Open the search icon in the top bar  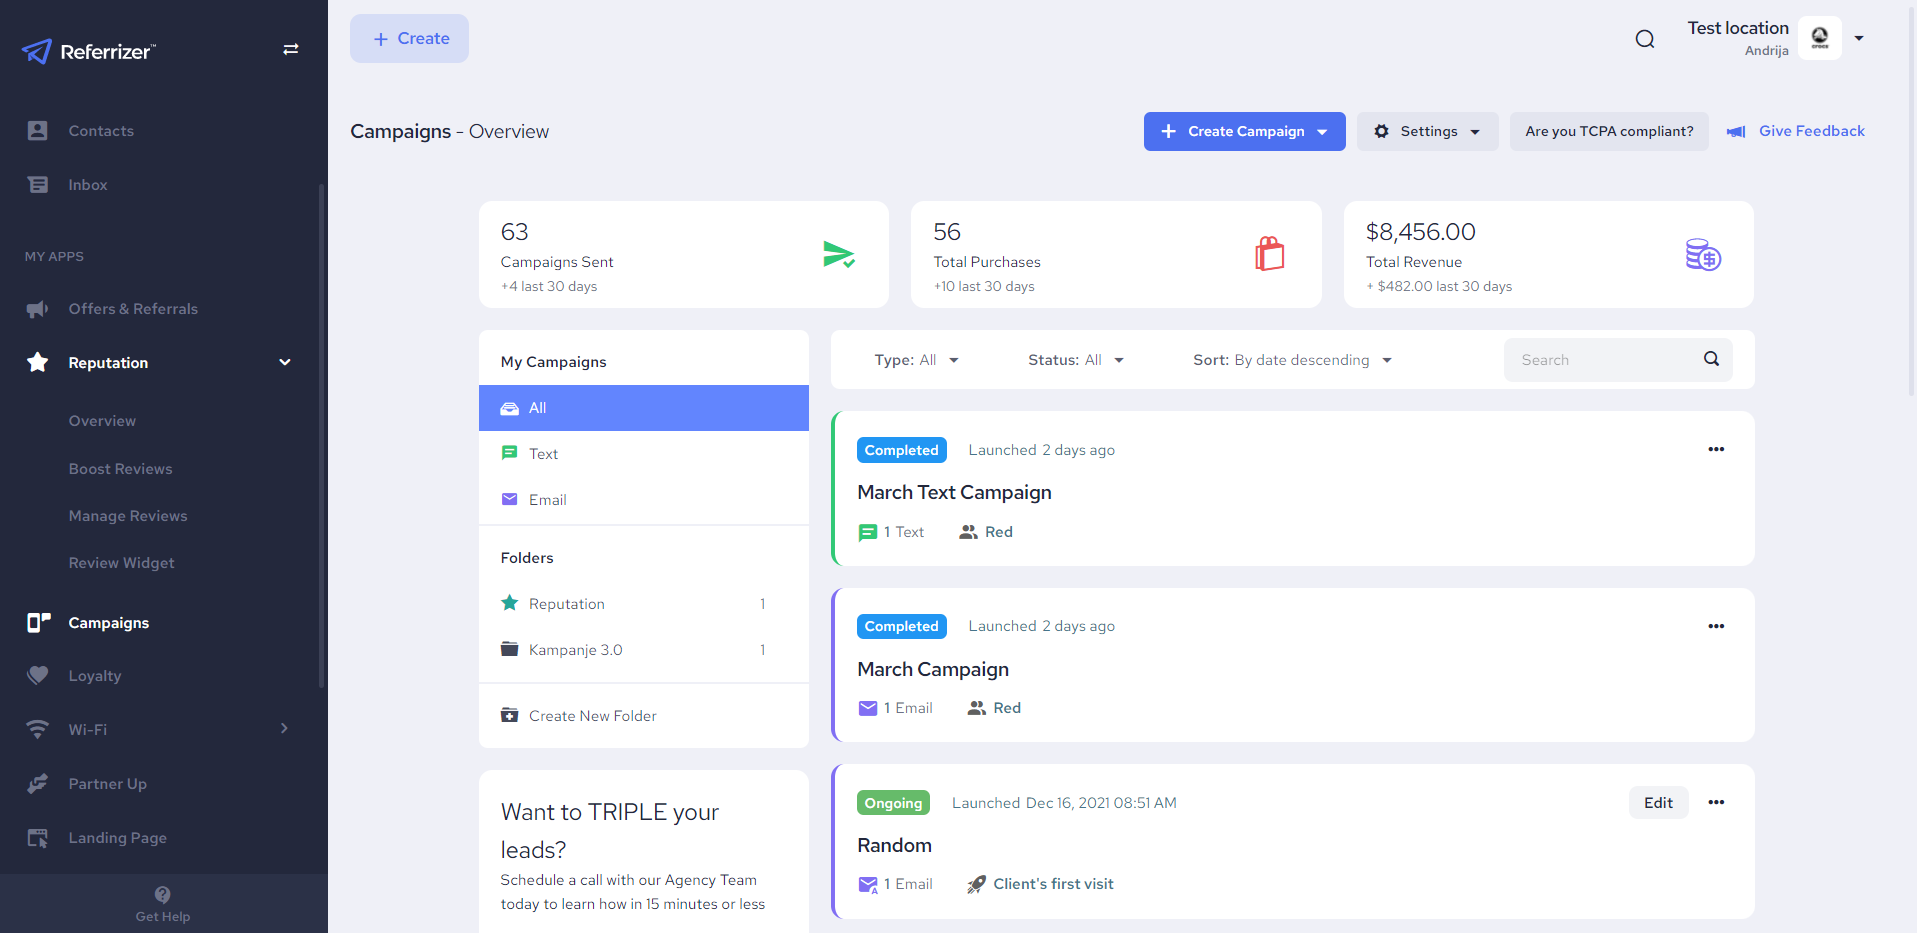(1644, 39)
